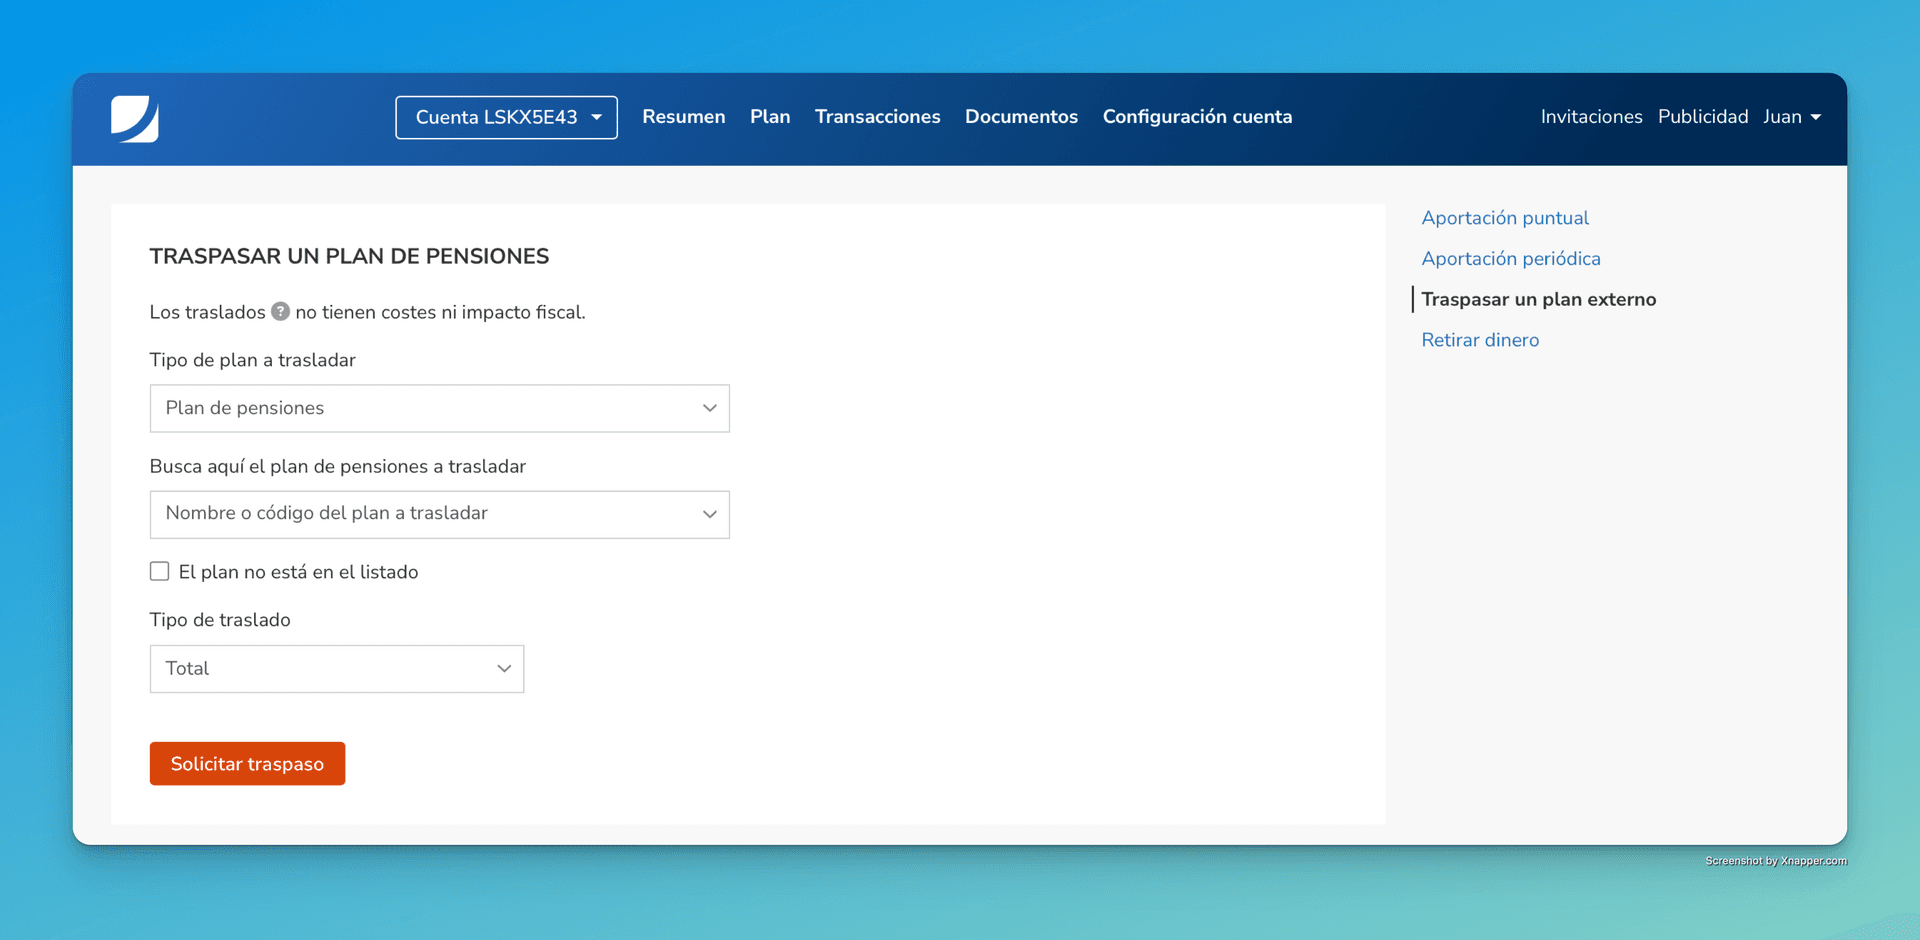Click the 'Busca aquí el plan de pensiones' label
Viewport: 1920px width, 940px height.
coord(338,466)
